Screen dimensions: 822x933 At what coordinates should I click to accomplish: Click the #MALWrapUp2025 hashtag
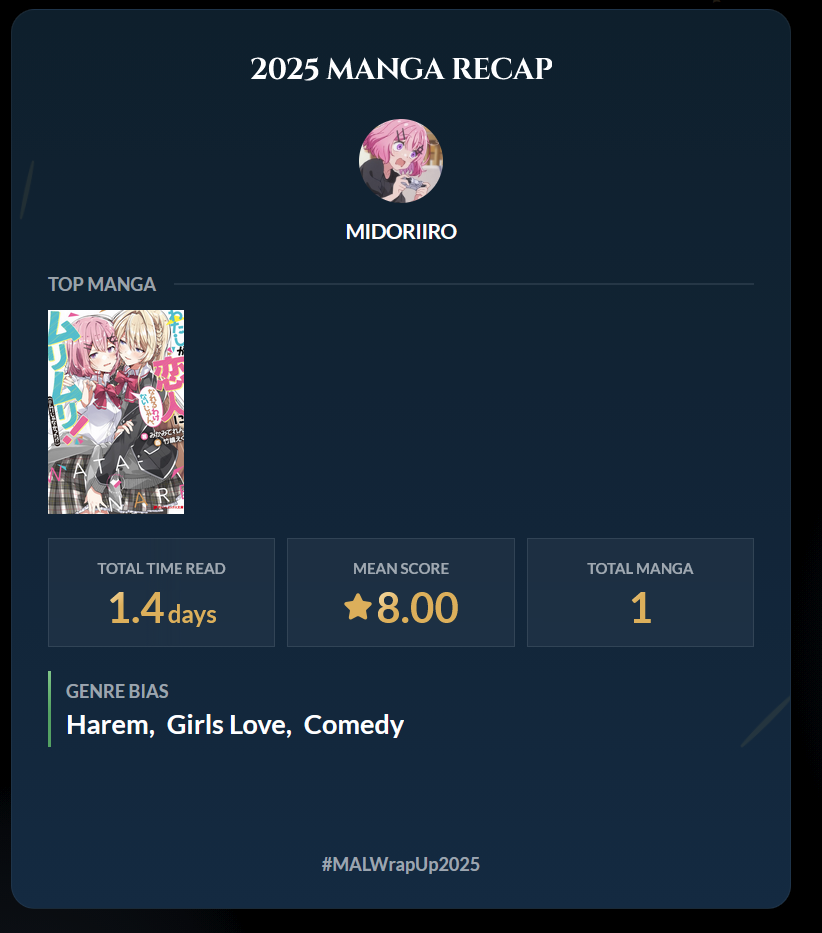coord(401,864)
